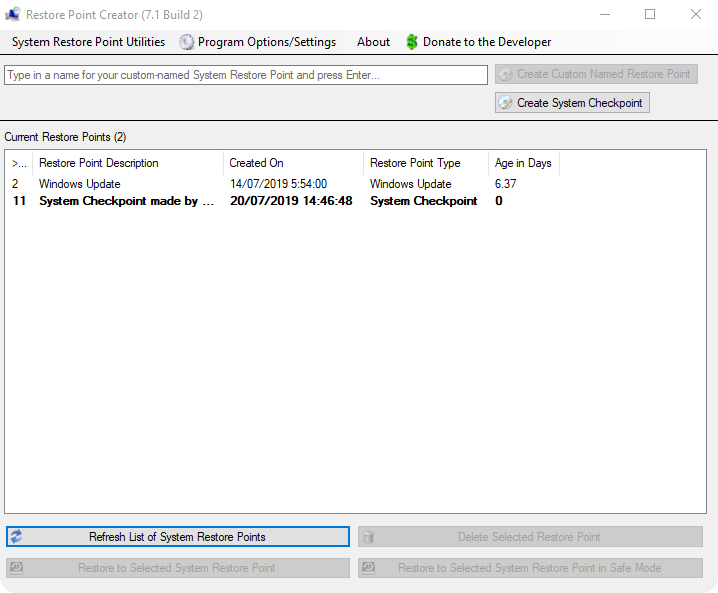The height and width of the screenshot is (593, 718).
Task: Sort list by Age in Days column header
Action: [523, 163]
